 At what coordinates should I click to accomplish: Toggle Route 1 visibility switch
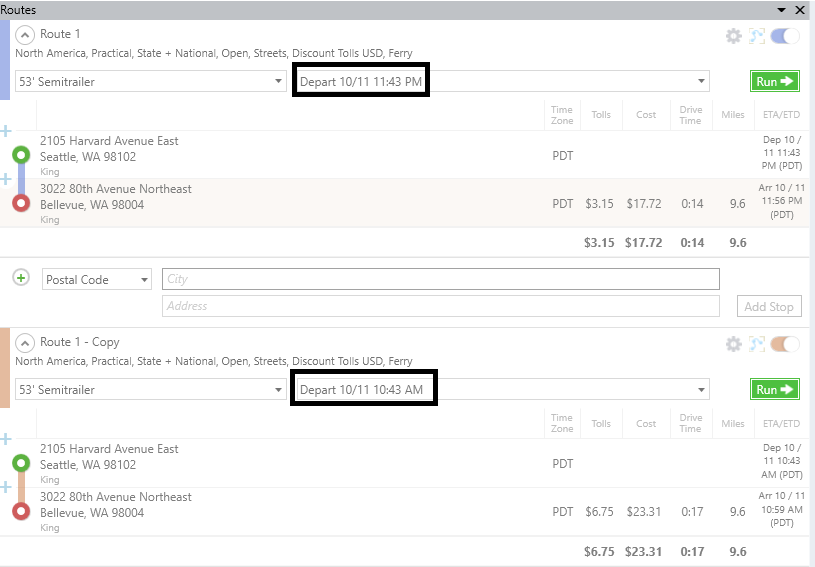[785, 36]
